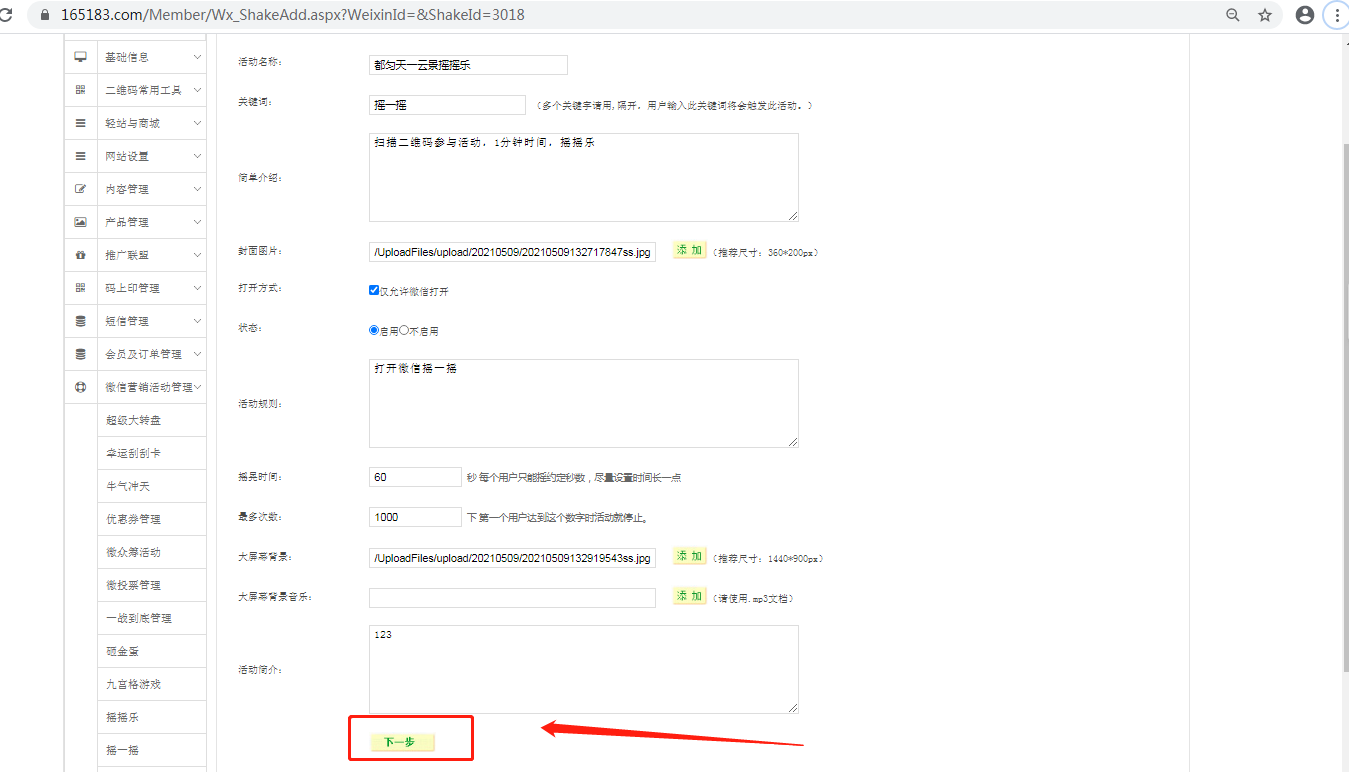Screen dimensions: 1349x772
Task: Click the database icon beside 短信管理
Action: click(x=81, y=321)
